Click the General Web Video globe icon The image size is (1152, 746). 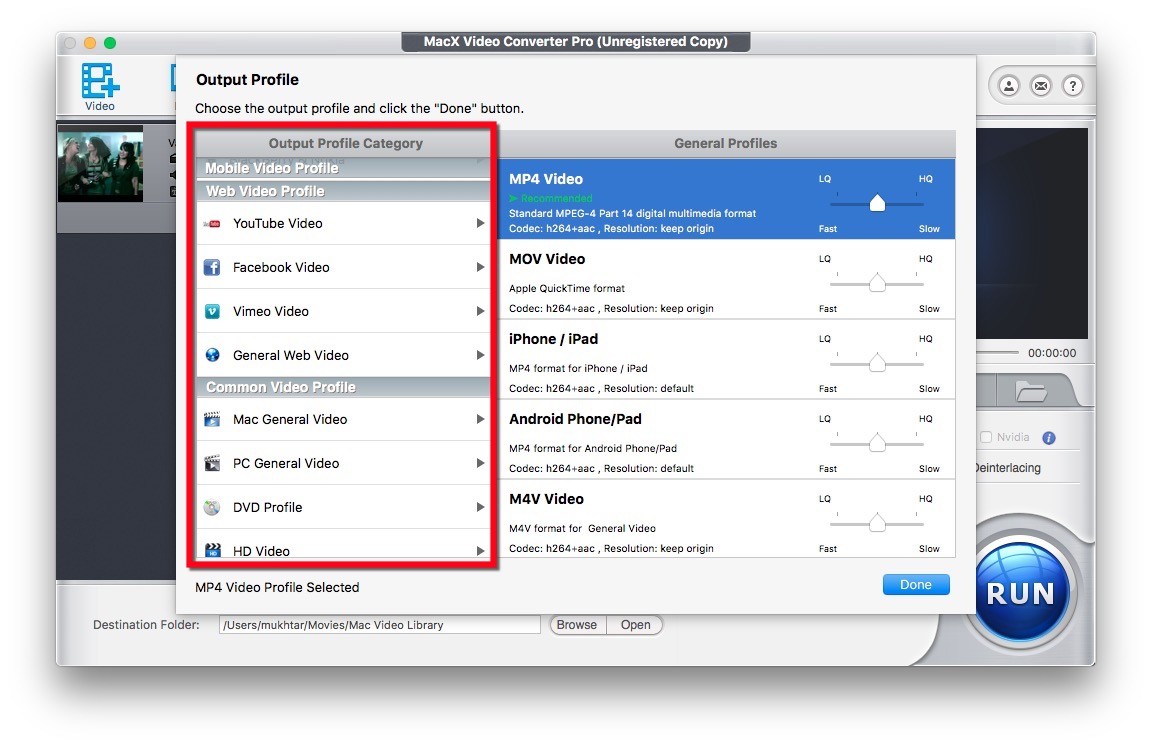212,355
